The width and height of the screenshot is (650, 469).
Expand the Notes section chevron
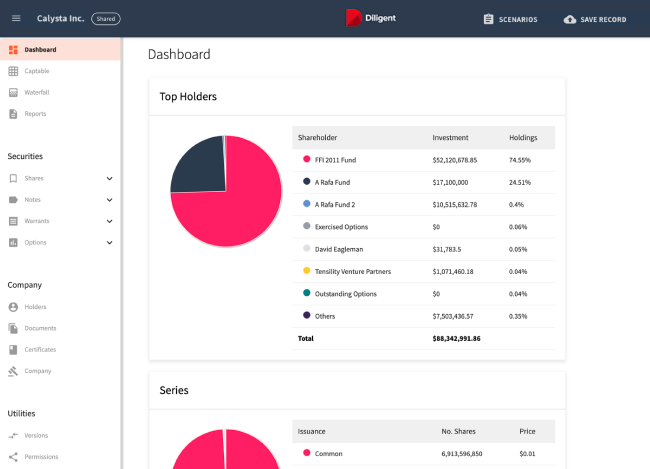(109, 200)
